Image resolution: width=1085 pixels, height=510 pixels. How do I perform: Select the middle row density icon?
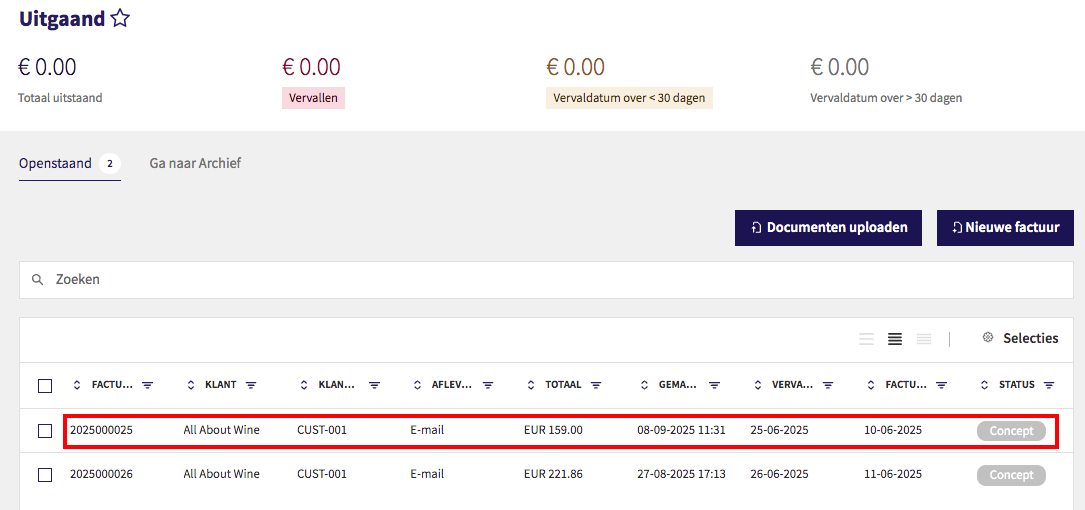coord(895,339)
